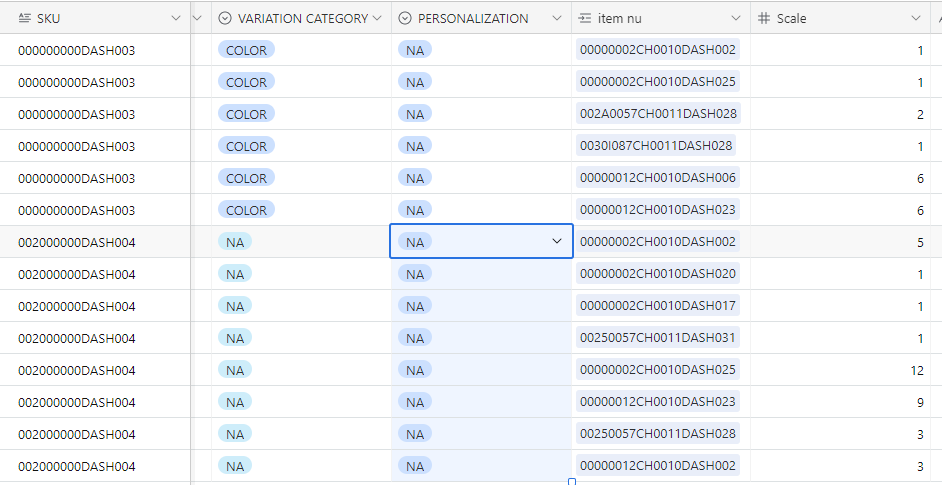Click PERSONALIZATION NA tag in 00250057CH0011DASH028 row

[x=415, y=434]
